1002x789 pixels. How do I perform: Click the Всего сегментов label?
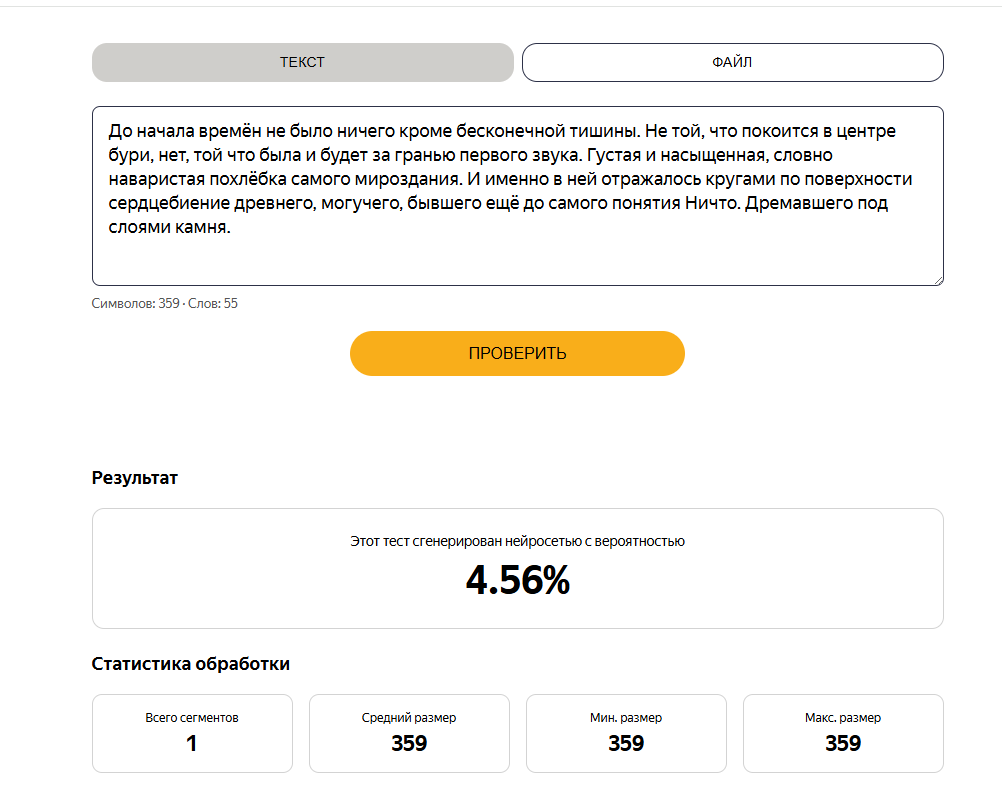pyautogui.click(x=192, y=717)
